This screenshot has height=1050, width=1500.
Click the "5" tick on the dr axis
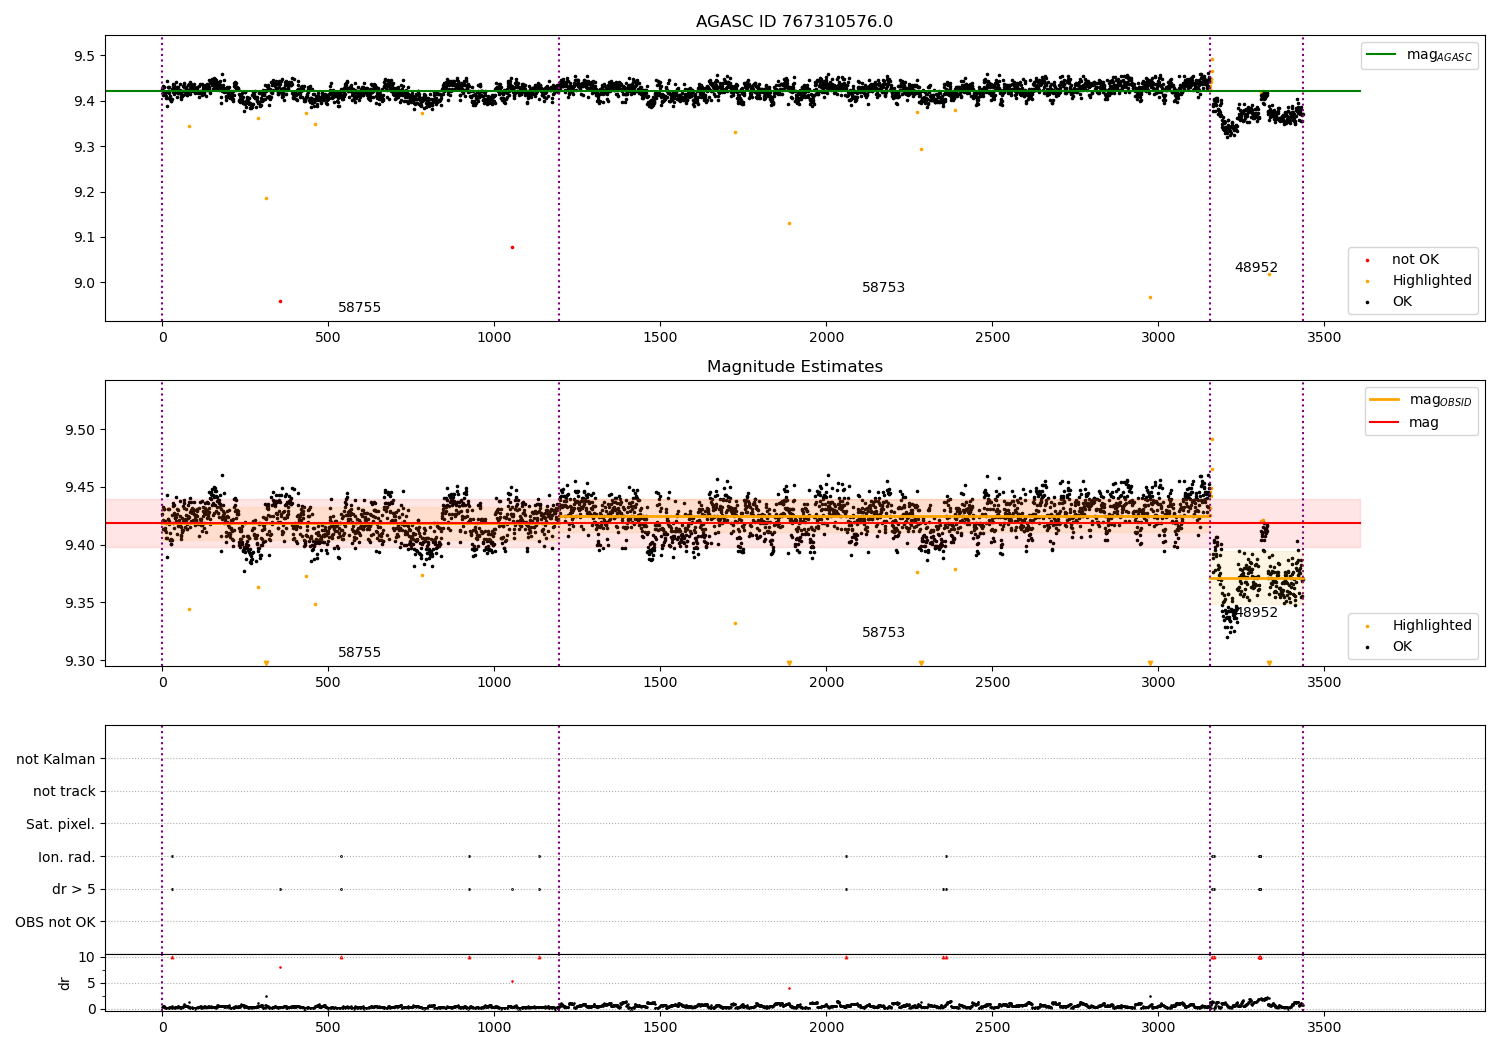[x=91, y=983]
